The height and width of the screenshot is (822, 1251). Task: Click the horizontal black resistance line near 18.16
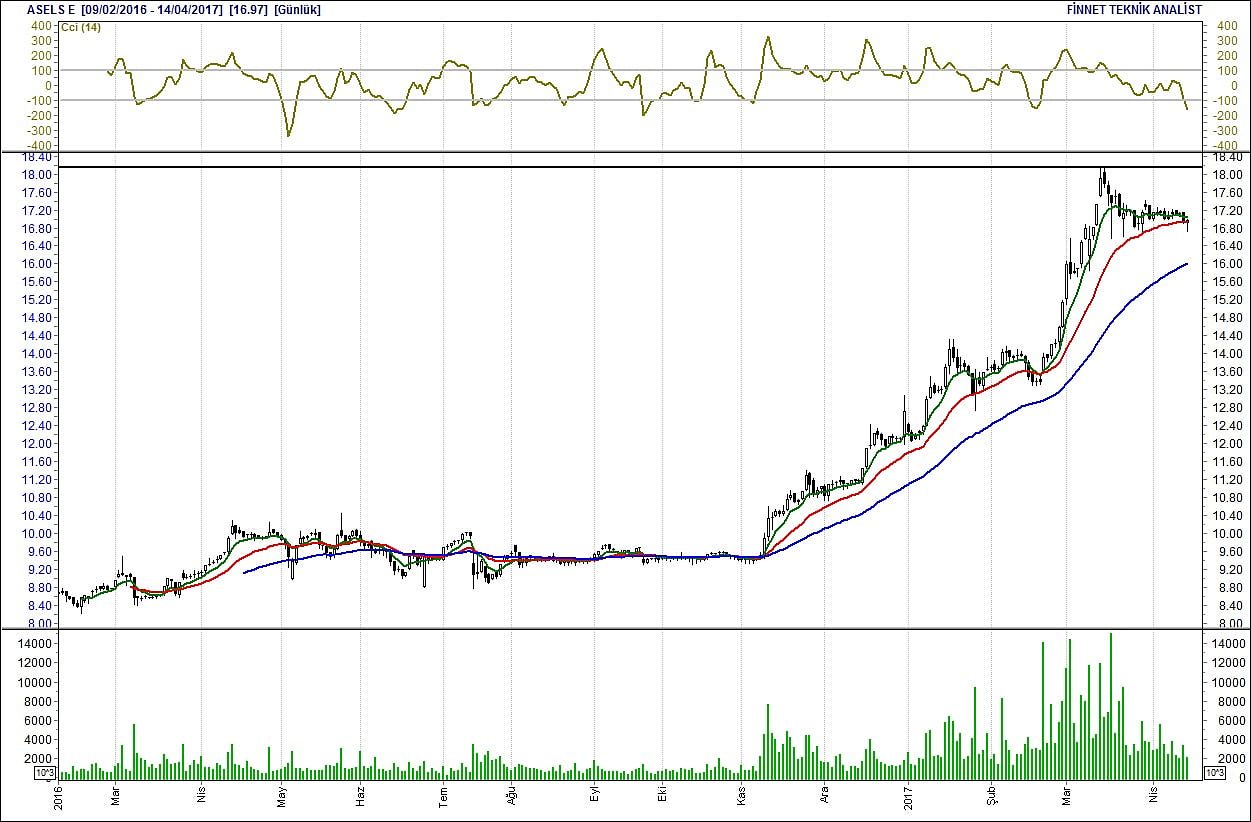point(630,167)
